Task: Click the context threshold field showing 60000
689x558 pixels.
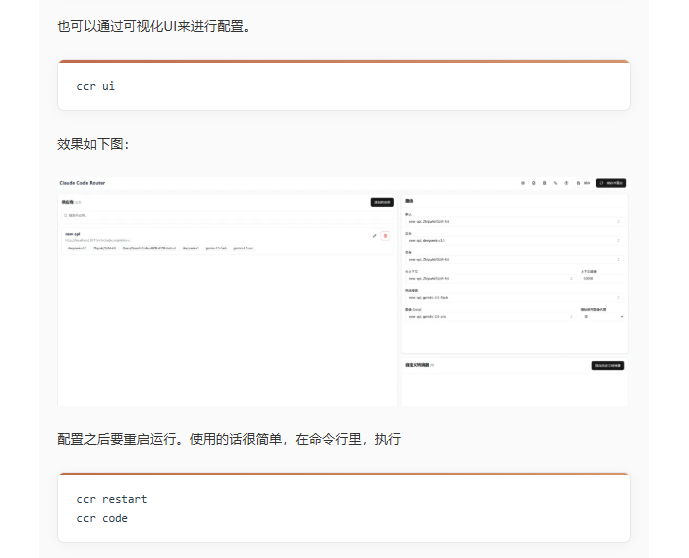Action: pyautogui.click(x=602, y=279)
